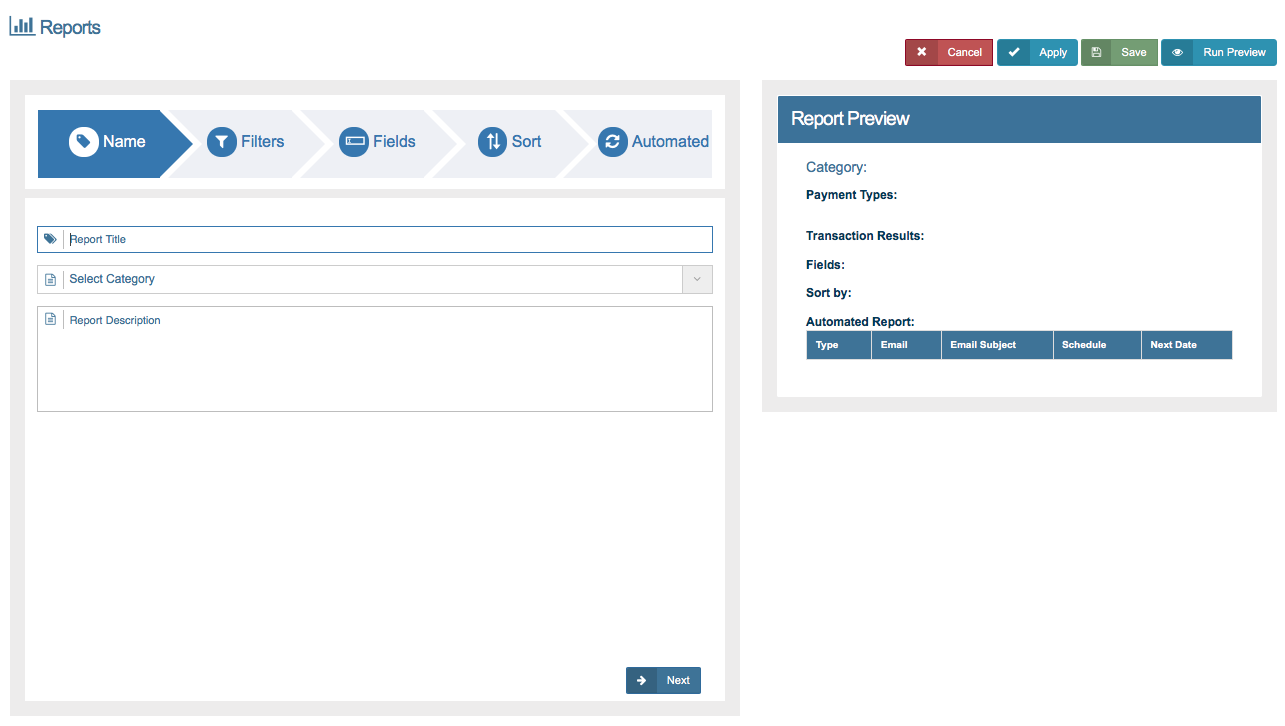1285x726 pixels.
Task: Go to the Automated step
Action: pyautogui.click(x=653, y=142)
